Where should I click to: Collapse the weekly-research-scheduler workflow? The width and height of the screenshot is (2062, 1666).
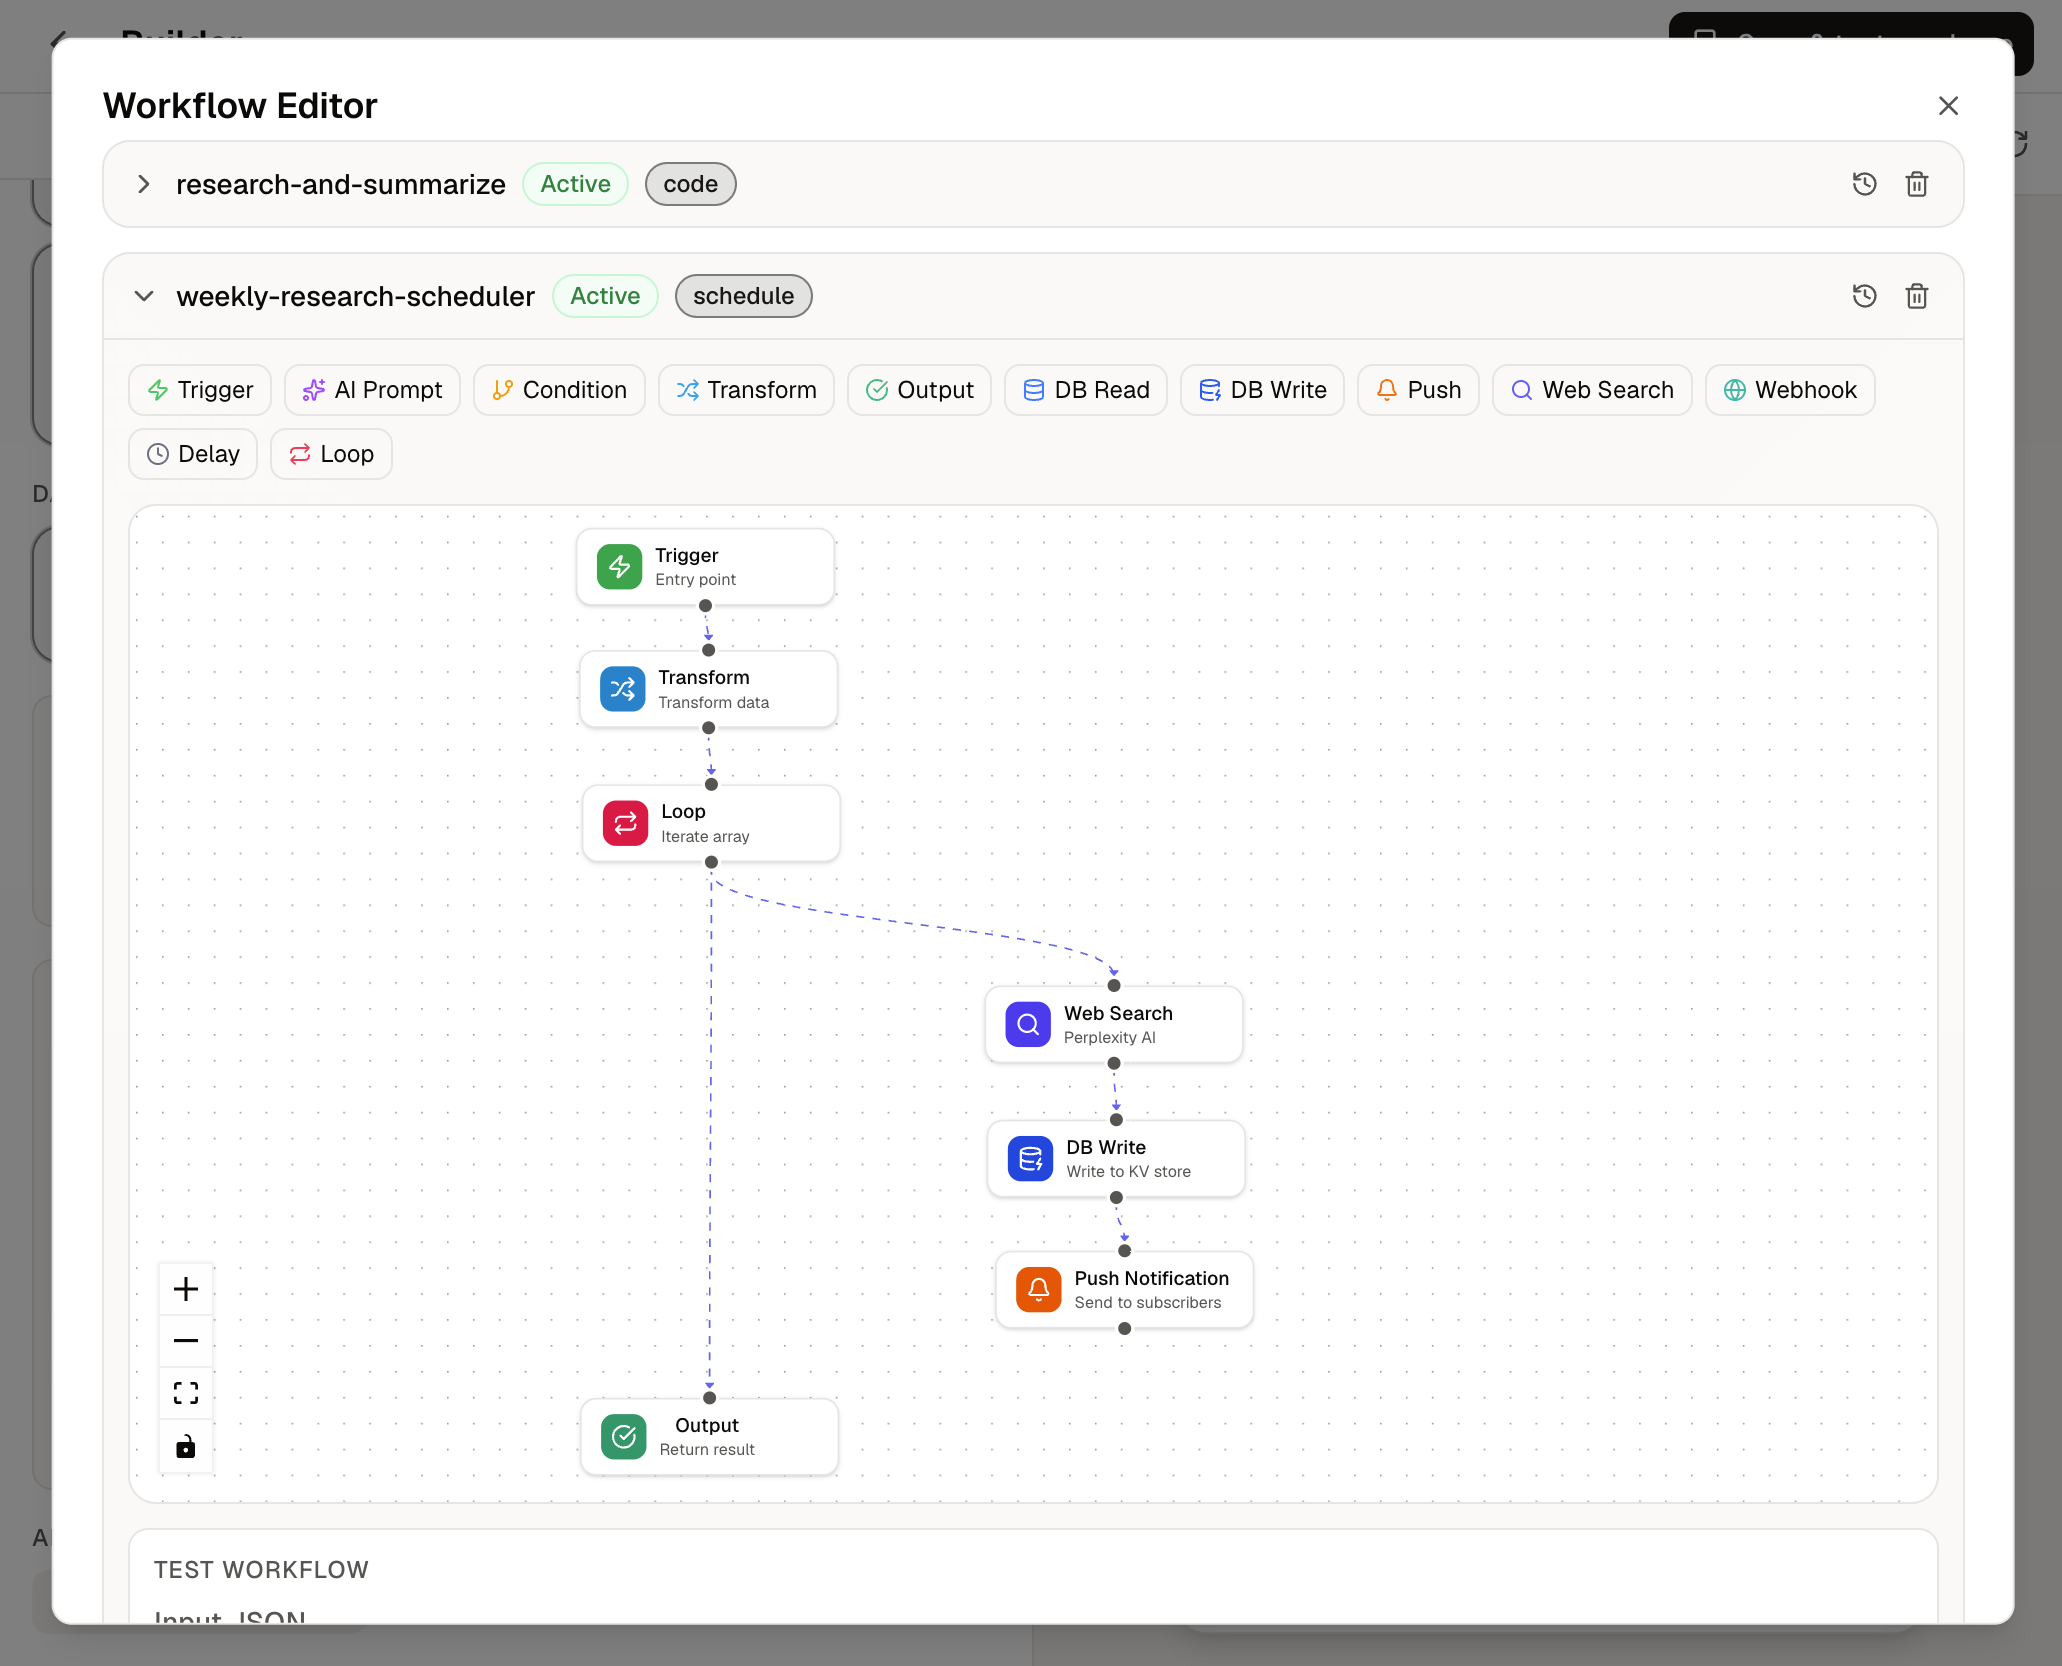pos(143,296)
